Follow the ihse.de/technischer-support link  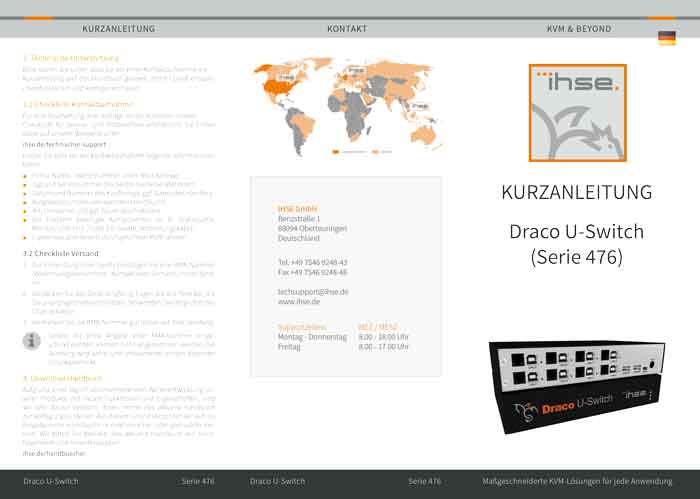click(x=62, y=144)
